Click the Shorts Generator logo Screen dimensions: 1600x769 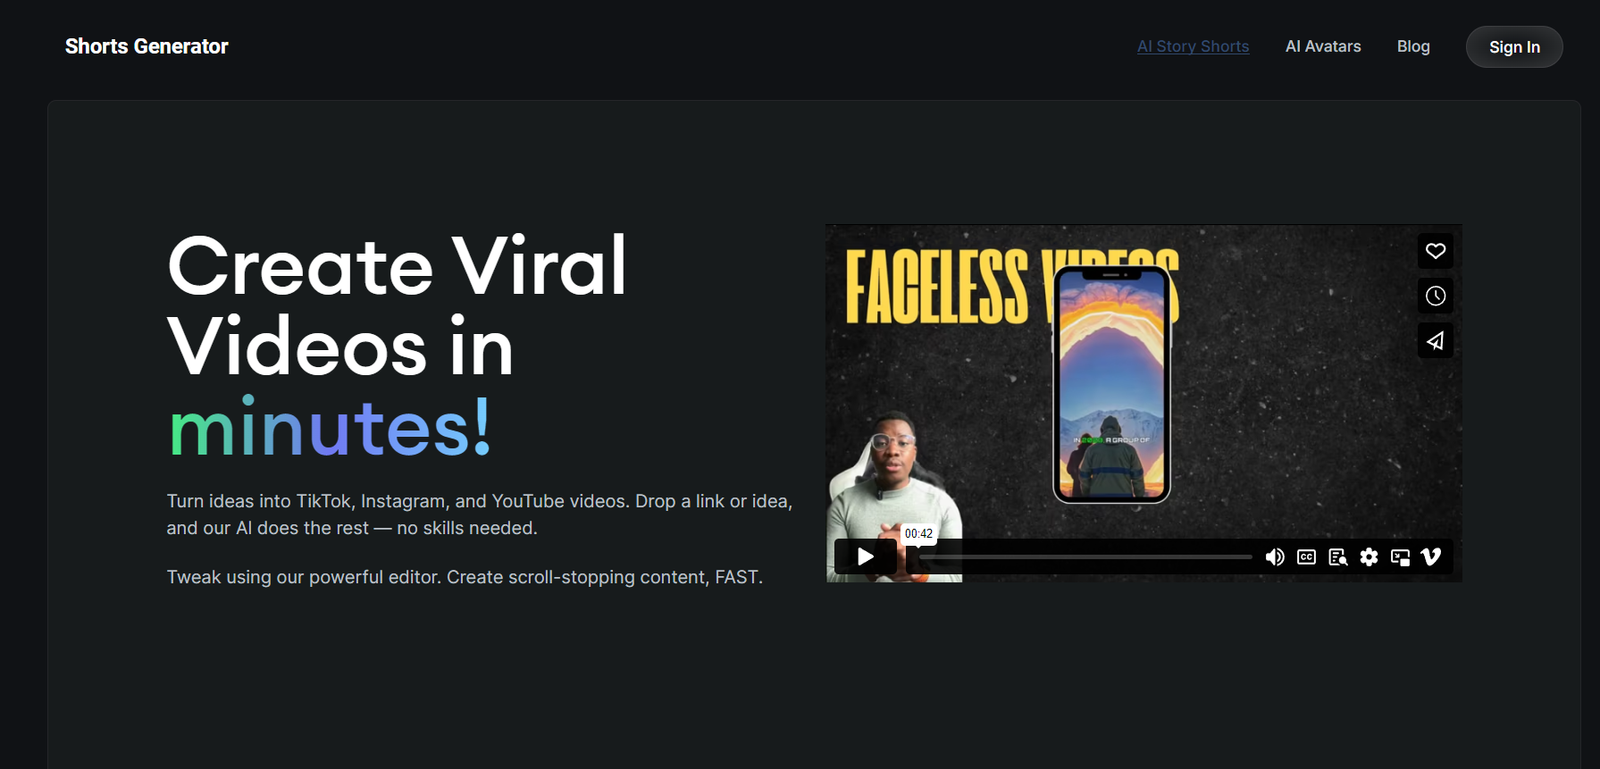tap(147, 47)
